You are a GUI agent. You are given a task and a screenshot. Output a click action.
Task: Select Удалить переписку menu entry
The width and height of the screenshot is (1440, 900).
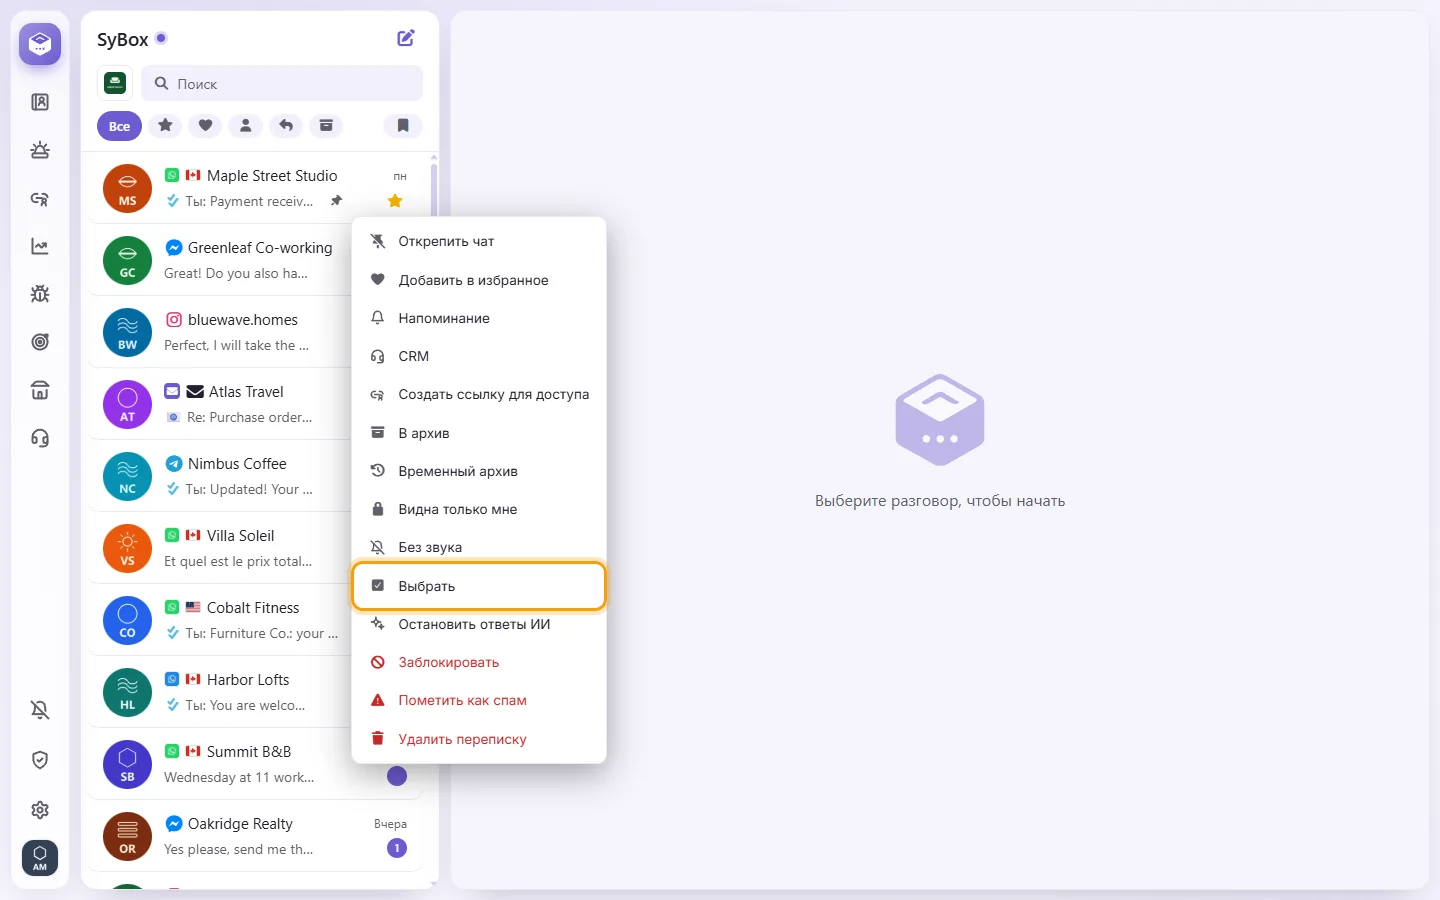click(479, 739)
